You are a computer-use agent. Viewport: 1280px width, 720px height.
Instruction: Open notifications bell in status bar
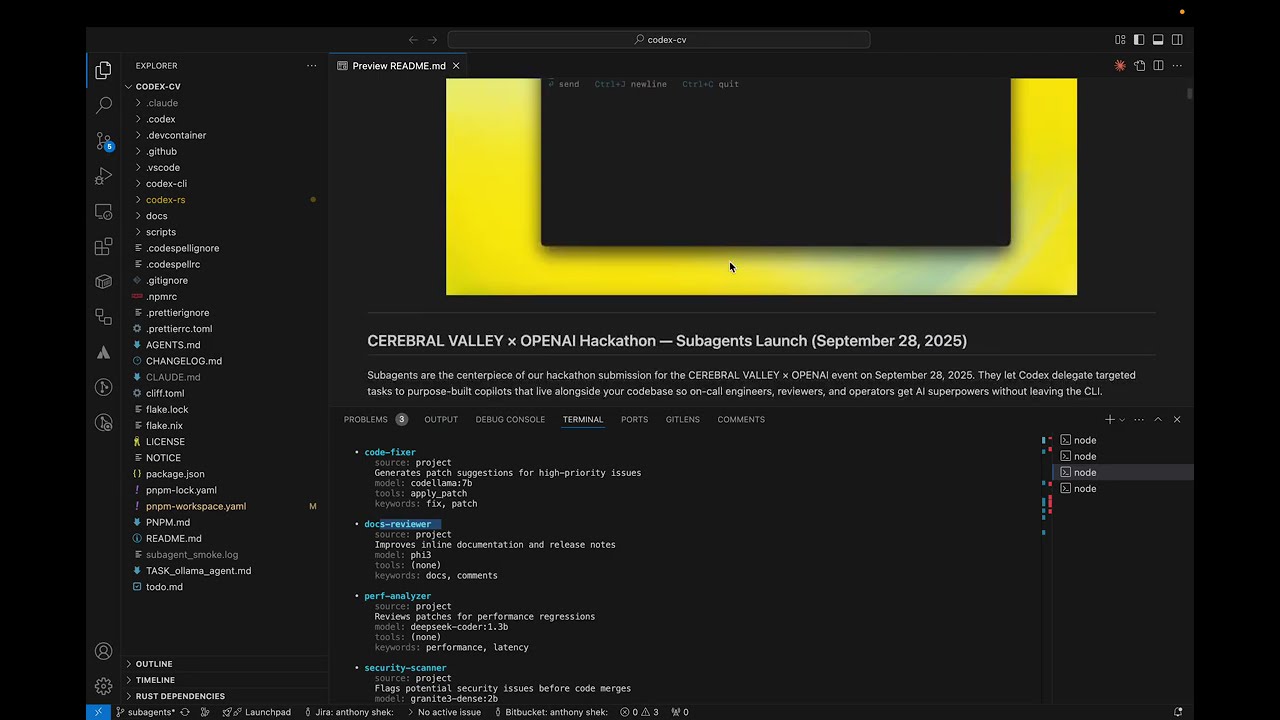coord(1178,712)
